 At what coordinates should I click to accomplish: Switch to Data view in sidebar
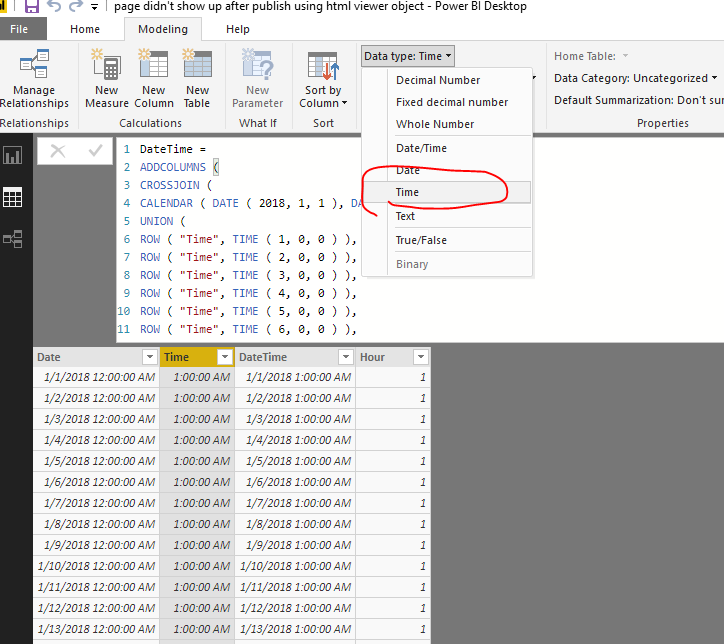click(x=12, y=198)
